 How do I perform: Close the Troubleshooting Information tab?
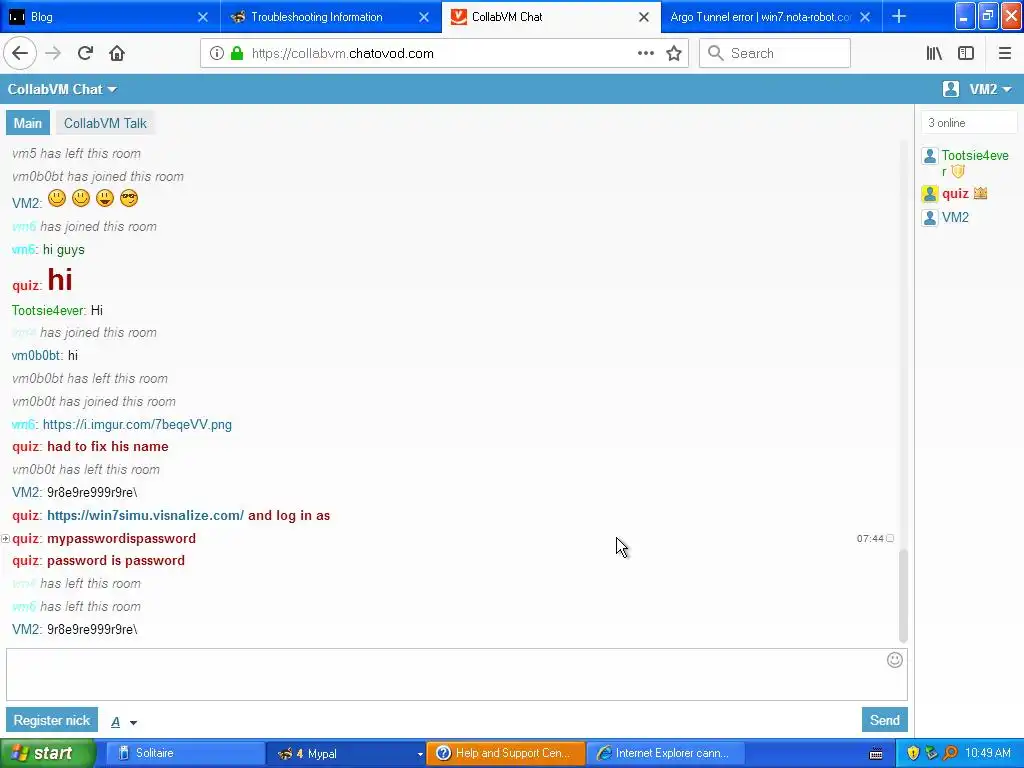(x=424, y=17)
